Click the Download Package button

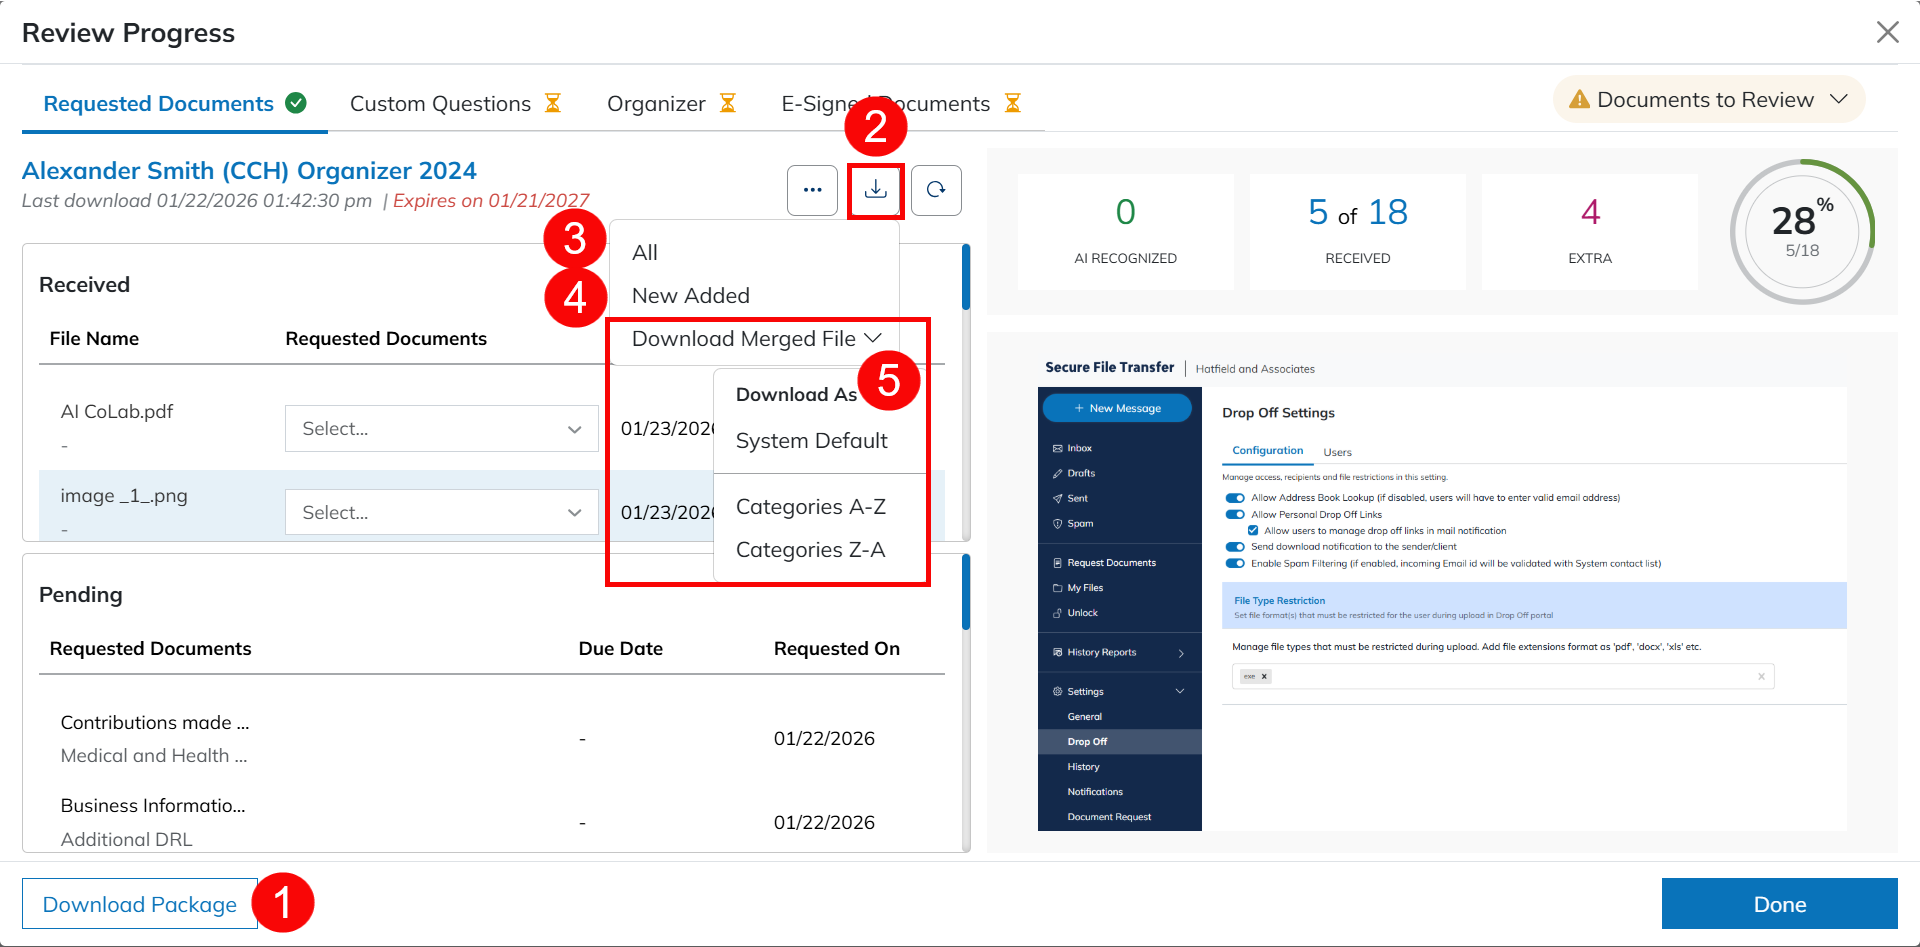point(140,904)
